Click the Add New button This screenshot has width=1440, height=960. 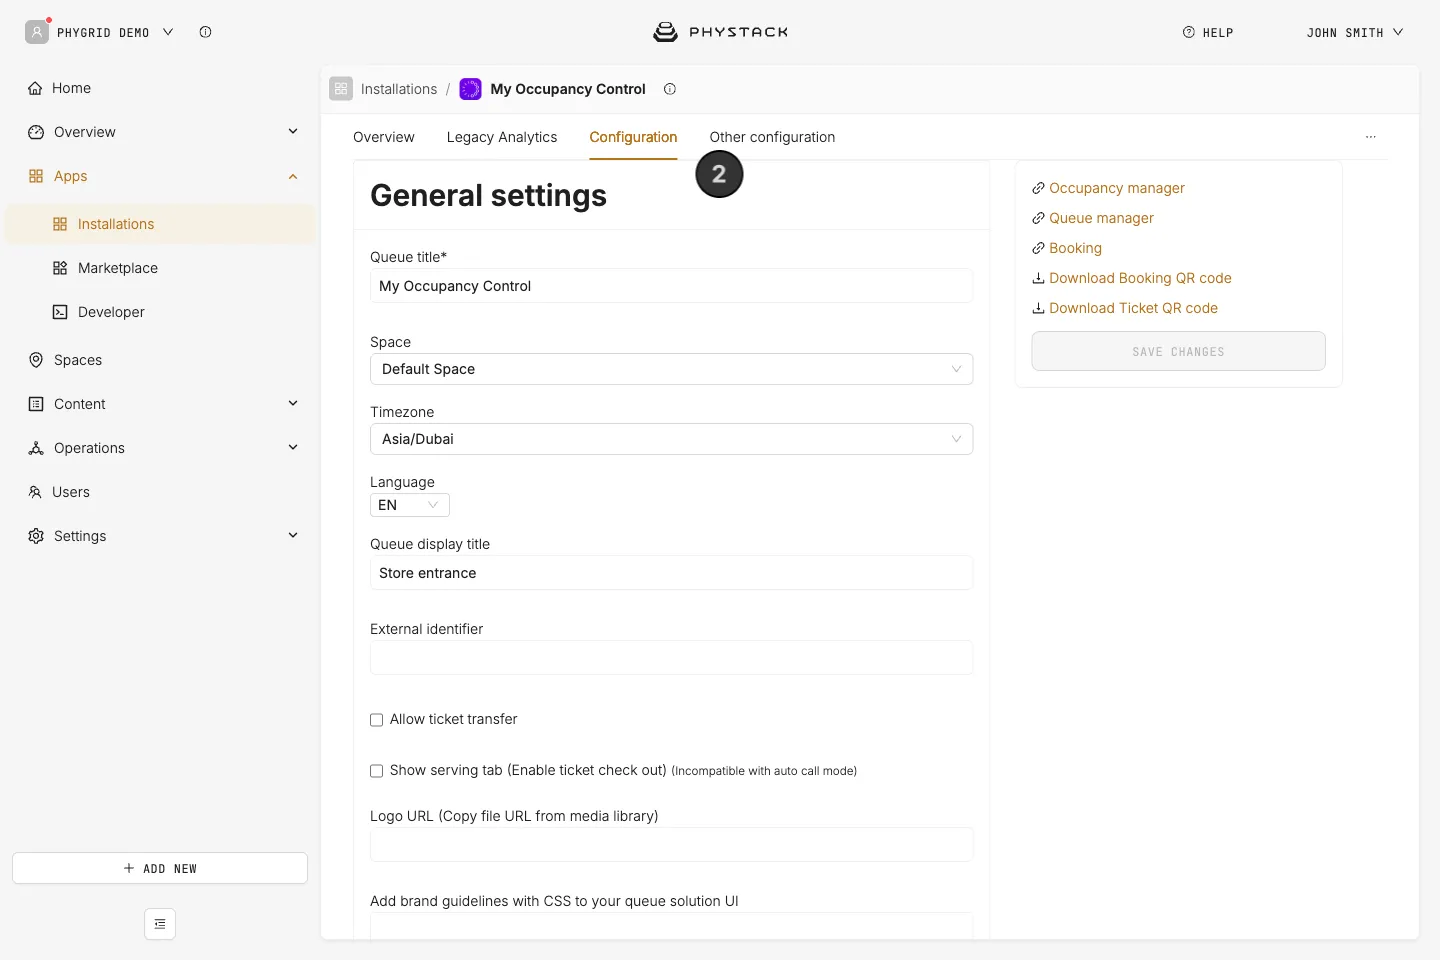click(x=160, y=868)
